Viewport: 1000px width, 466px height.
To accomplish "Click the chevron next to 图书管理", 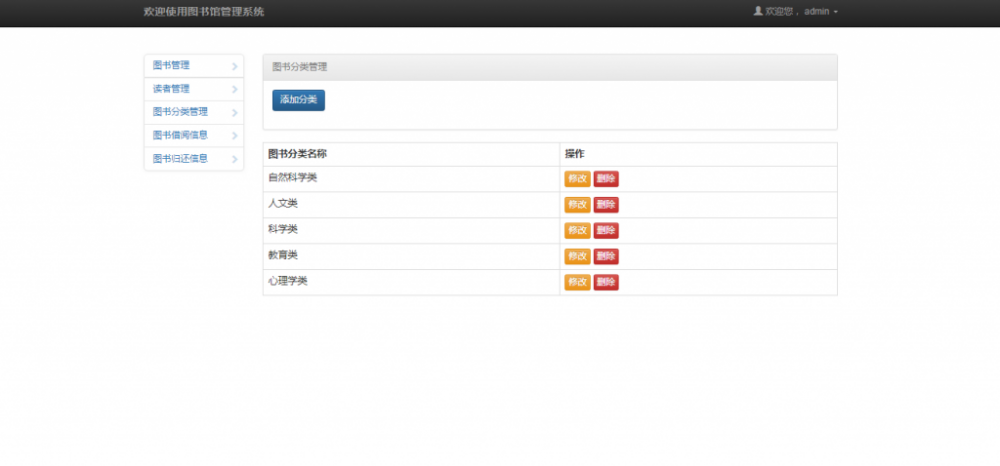I will point(235,66).
